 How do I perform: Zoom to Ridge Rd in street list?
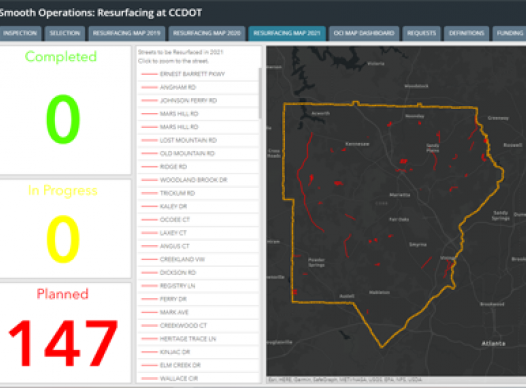point(198,167)
